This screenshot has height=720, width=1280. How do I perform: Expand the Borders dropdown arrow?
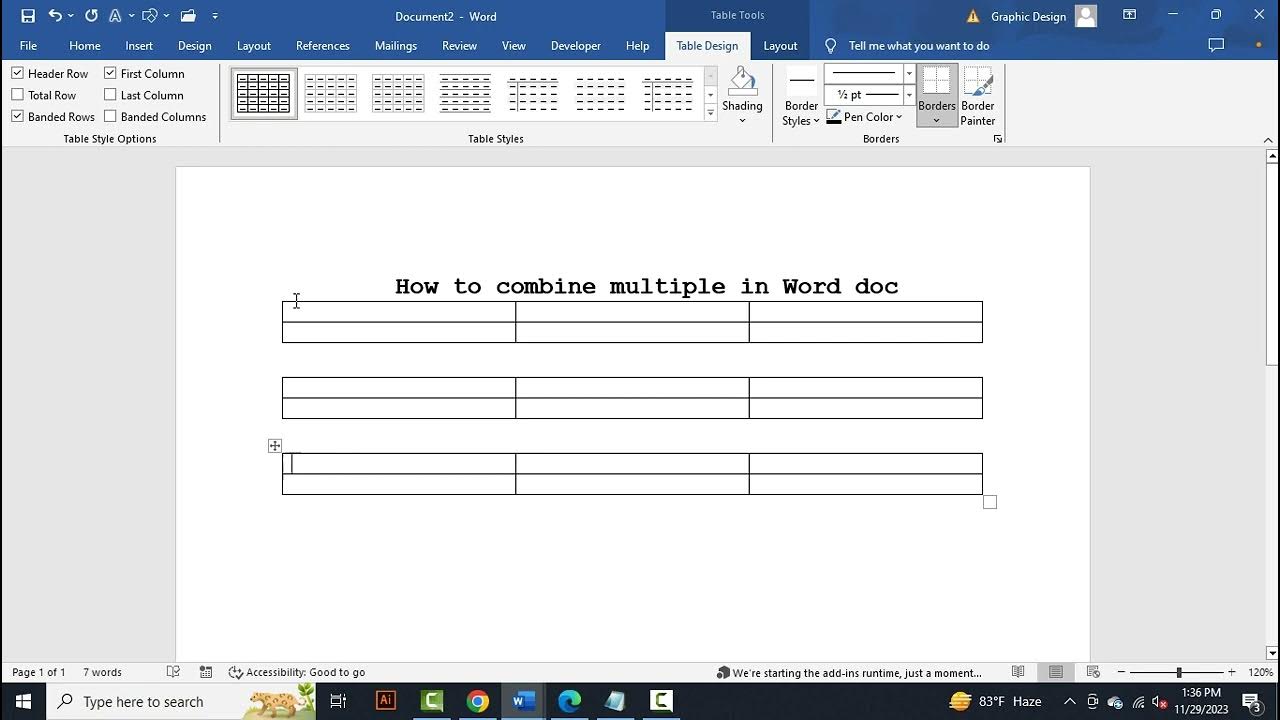click(x=937, y=120)
